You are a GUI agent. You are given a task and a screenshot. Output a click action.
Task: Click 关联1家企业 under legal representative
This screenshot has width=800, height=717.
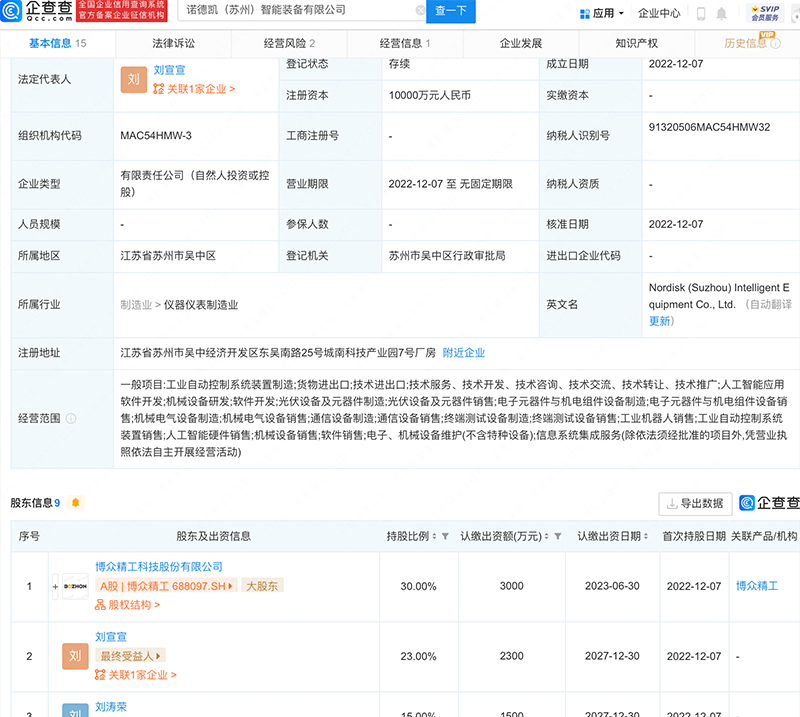[194, 89]
